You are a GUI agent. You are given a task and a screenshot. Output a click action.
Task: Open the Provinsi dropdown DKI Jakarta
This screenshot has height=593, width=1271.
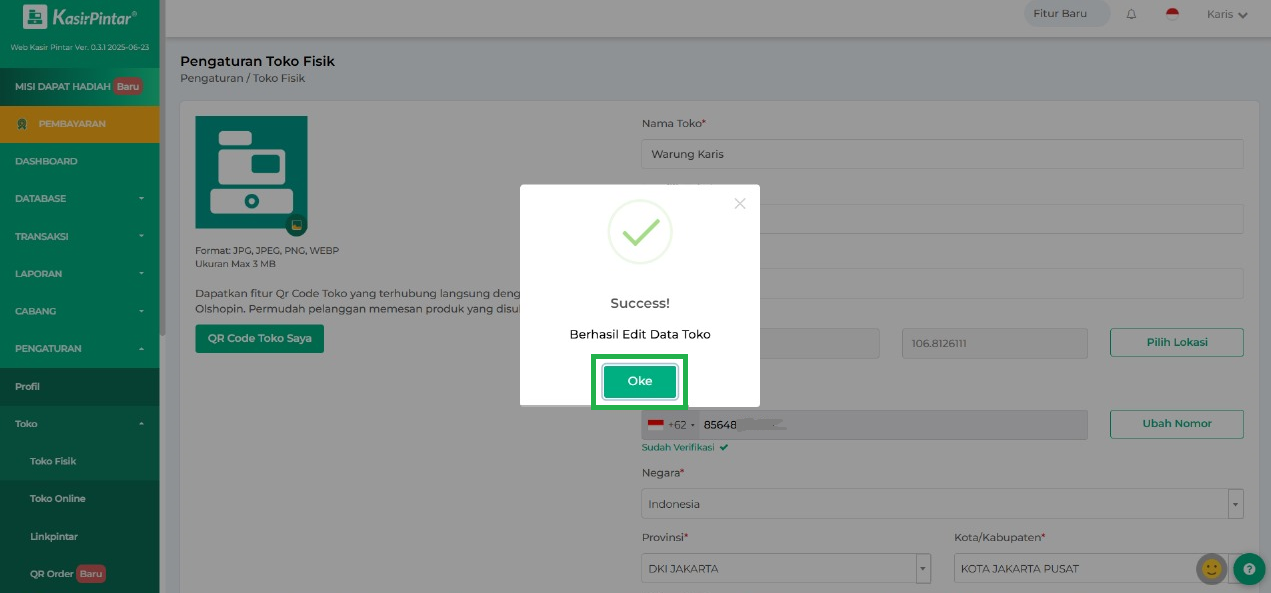coord(785,569)
